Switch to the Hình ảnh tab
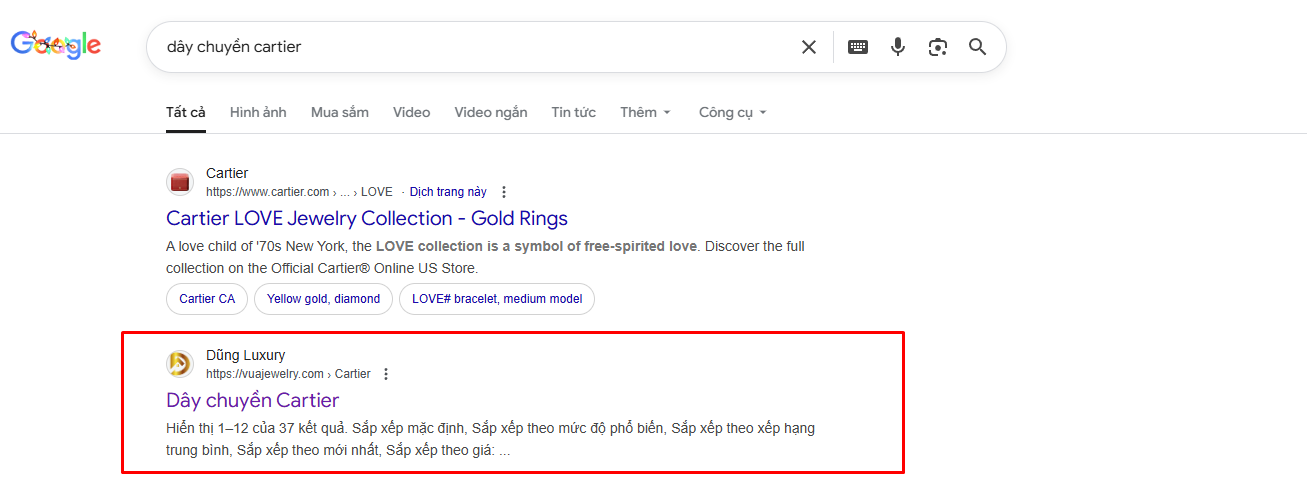Viewport: 1307px width, 492px height. coord(258,112)
